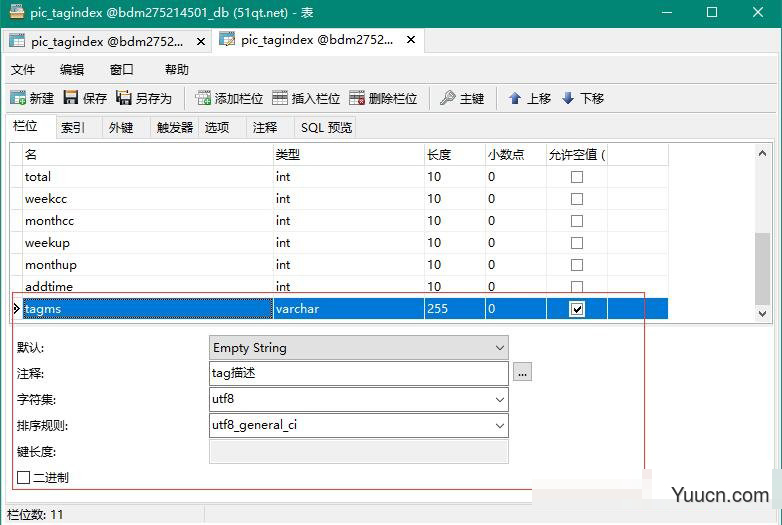Uncheck allow-null checkbox for tagms row
The height and width of the screenshot is (525, 782).
coord(577,309)
